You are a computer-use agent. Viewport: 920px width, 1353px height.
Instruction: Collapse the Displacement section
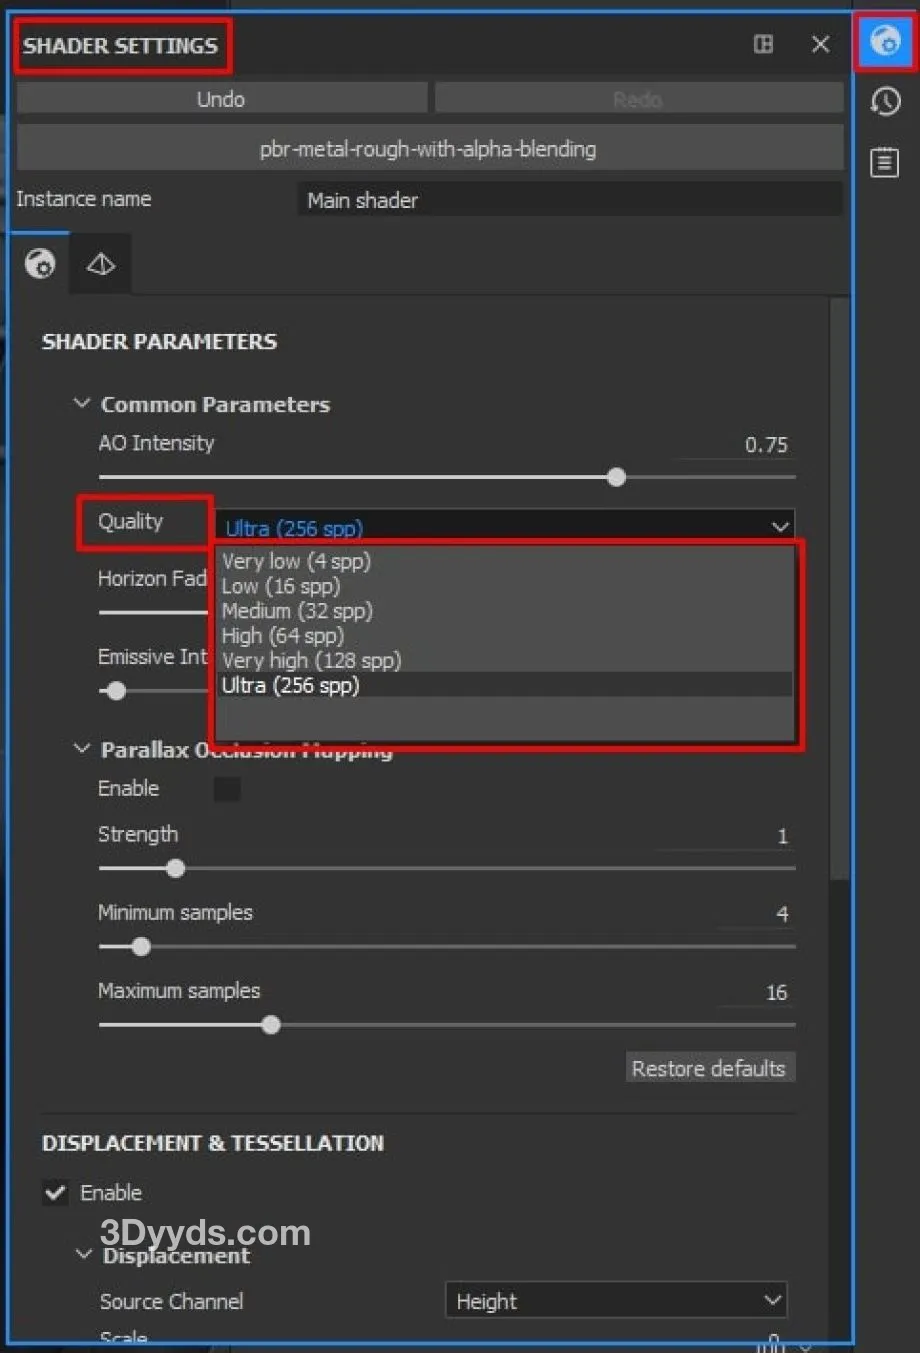pyautogui.click(x=84, y=1255)
